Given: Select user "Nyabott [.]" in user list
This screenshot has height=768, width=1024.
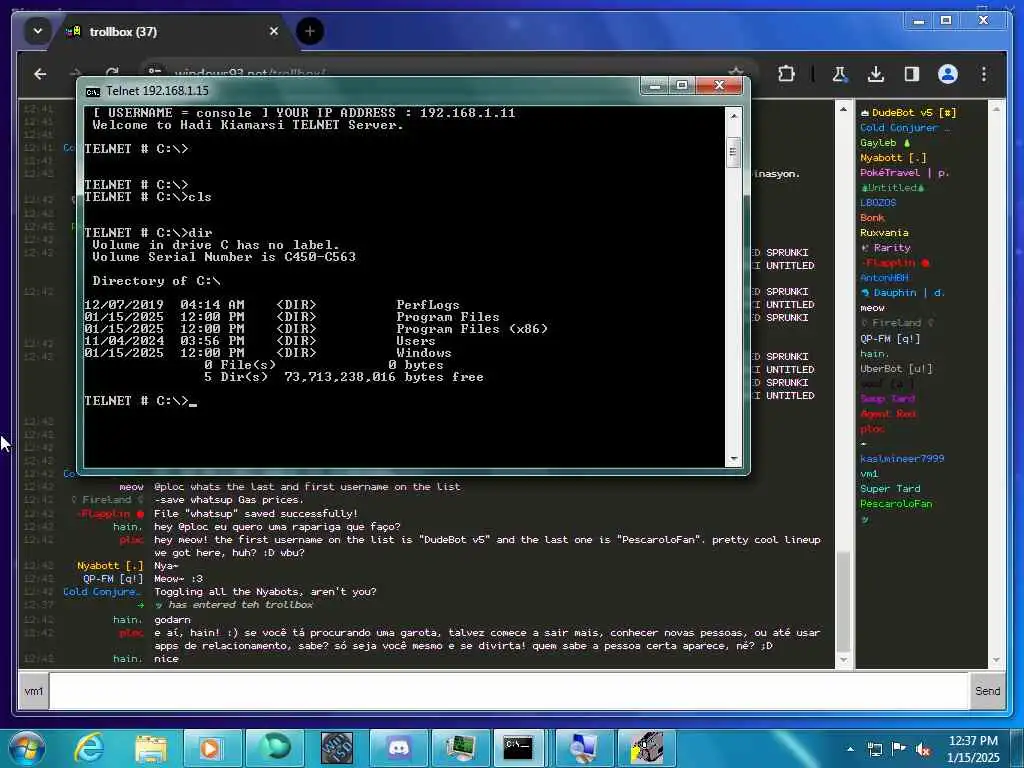Looking at the screenshot, I should coord(893,157).
